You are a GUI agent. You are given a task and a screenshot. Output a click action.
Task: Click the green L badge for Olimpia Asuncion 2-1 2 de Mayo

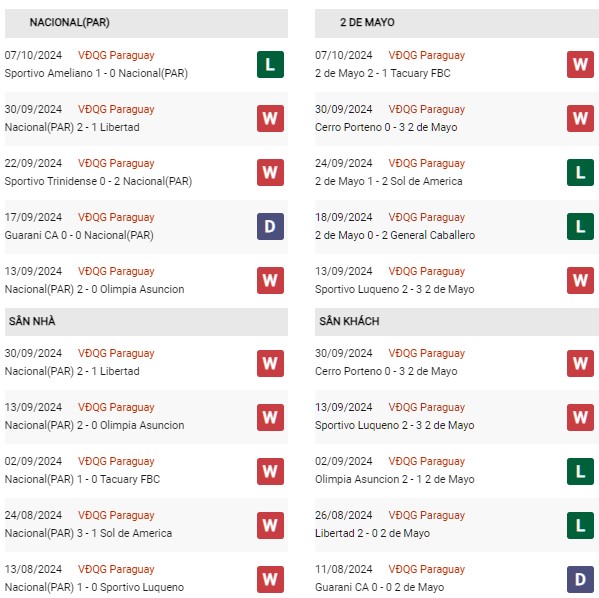pyautogui.click(x=580, y=471)
